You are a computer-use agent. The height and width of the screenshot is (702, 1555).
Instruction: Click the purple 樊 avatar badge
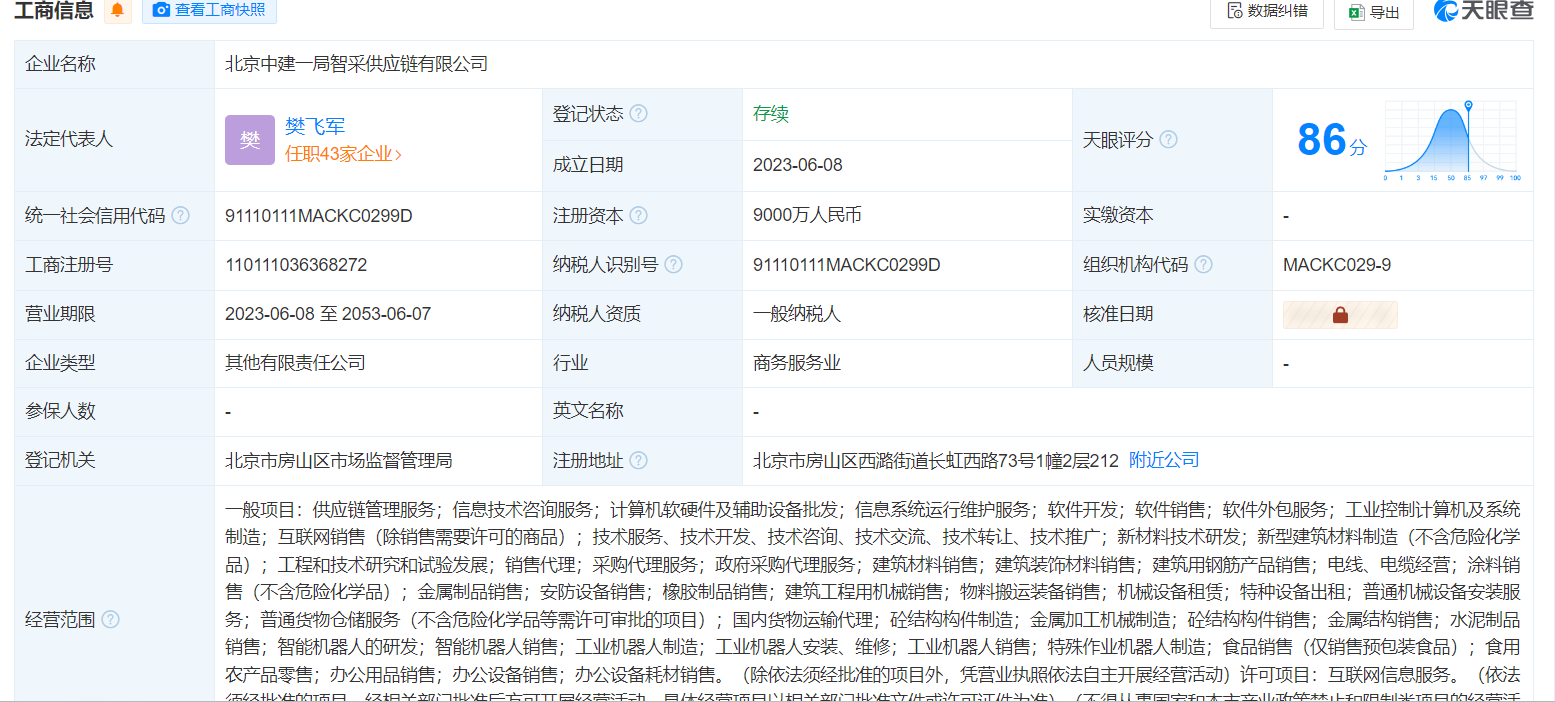(x=250, y=140)
